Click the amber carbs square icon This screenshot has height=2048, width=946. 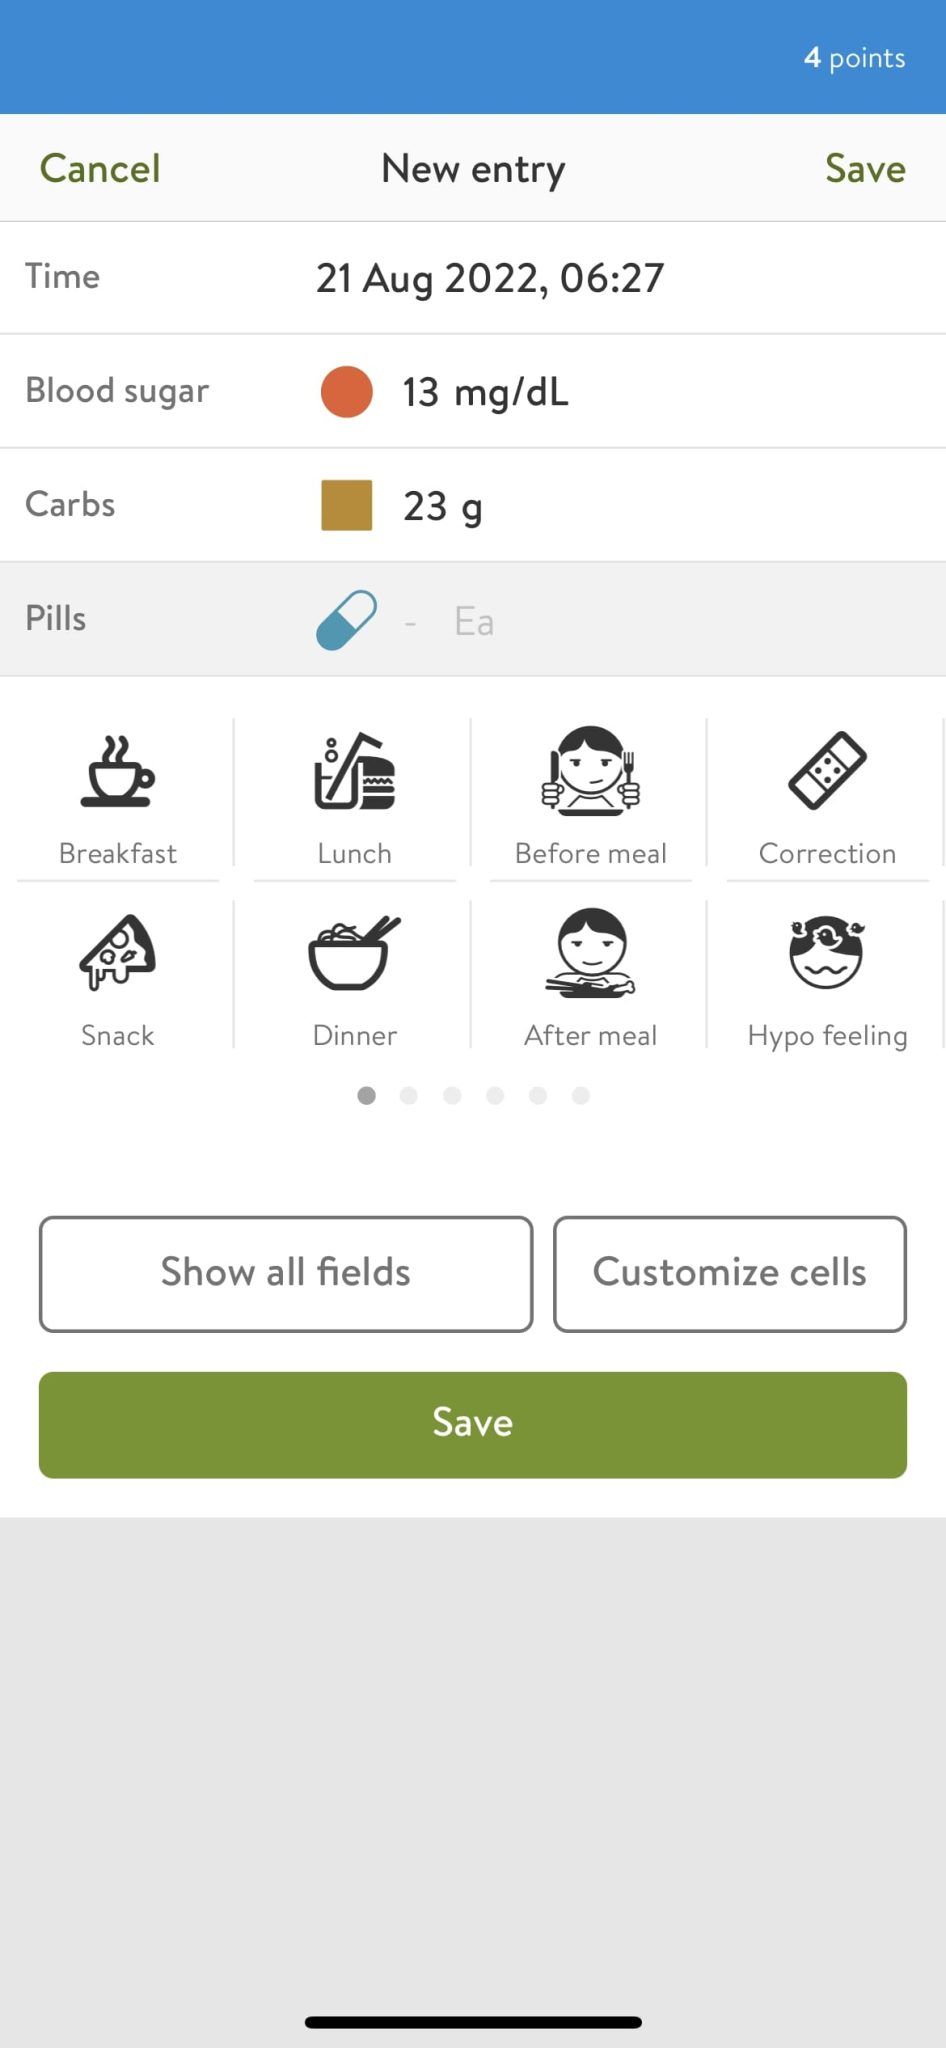point(344,506)
